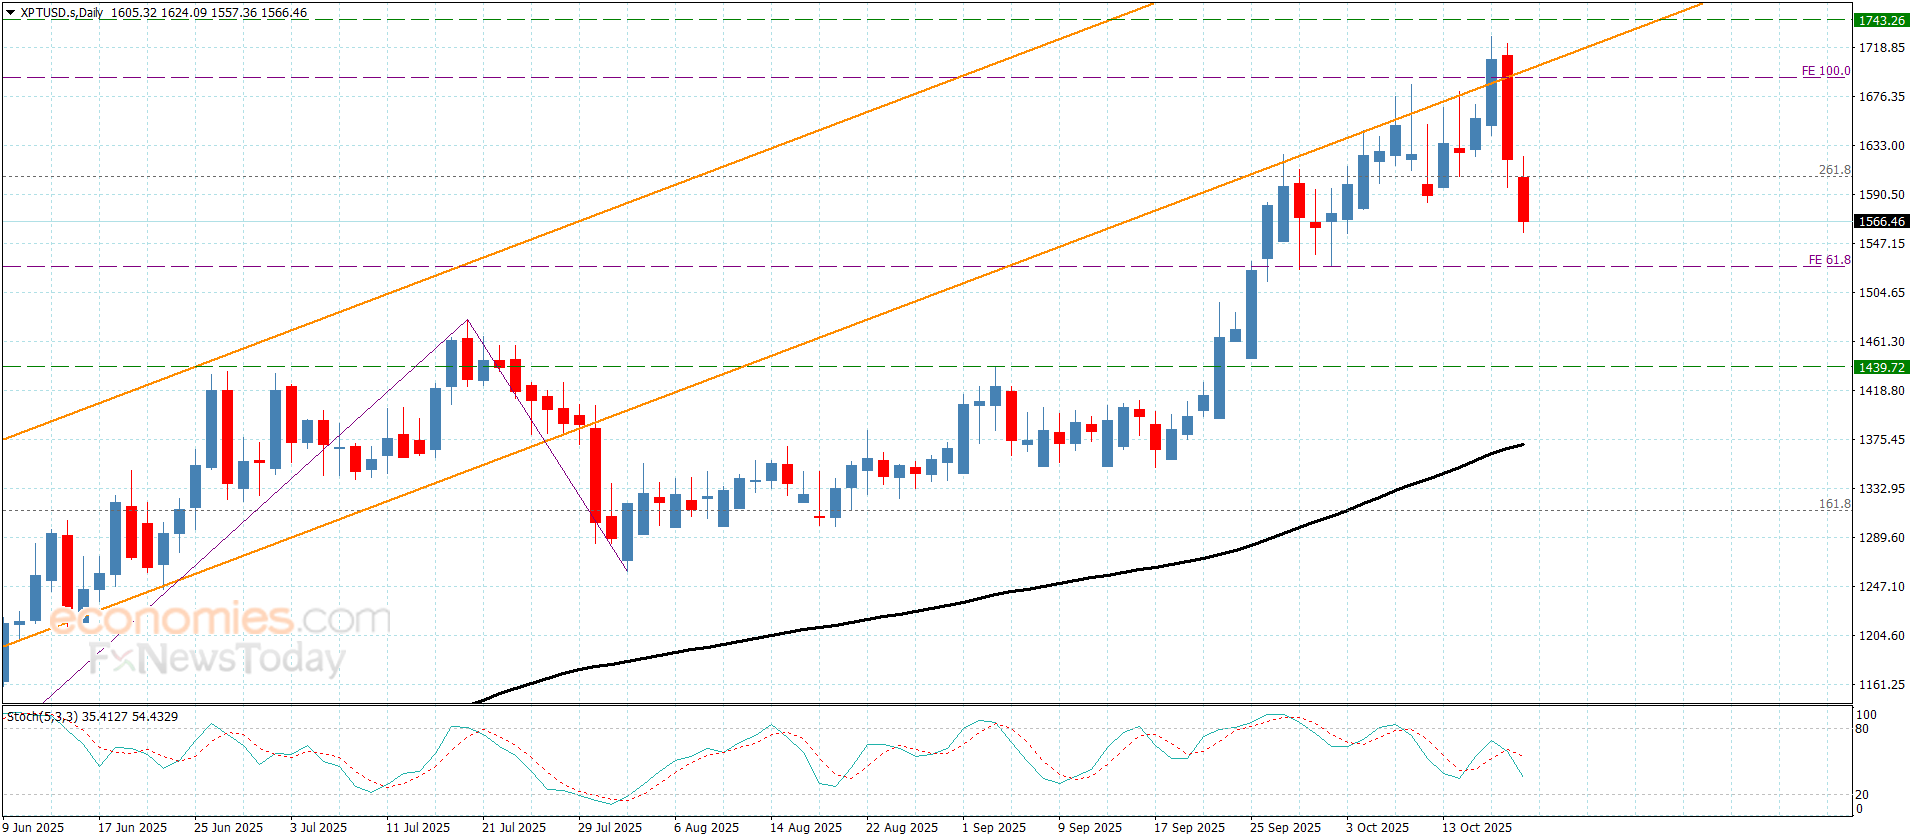The height and width of the screenshot is (840, 1916).
Task: Select the latest red candlestick
Action: pyautogui.click(x=1524, y=199)
